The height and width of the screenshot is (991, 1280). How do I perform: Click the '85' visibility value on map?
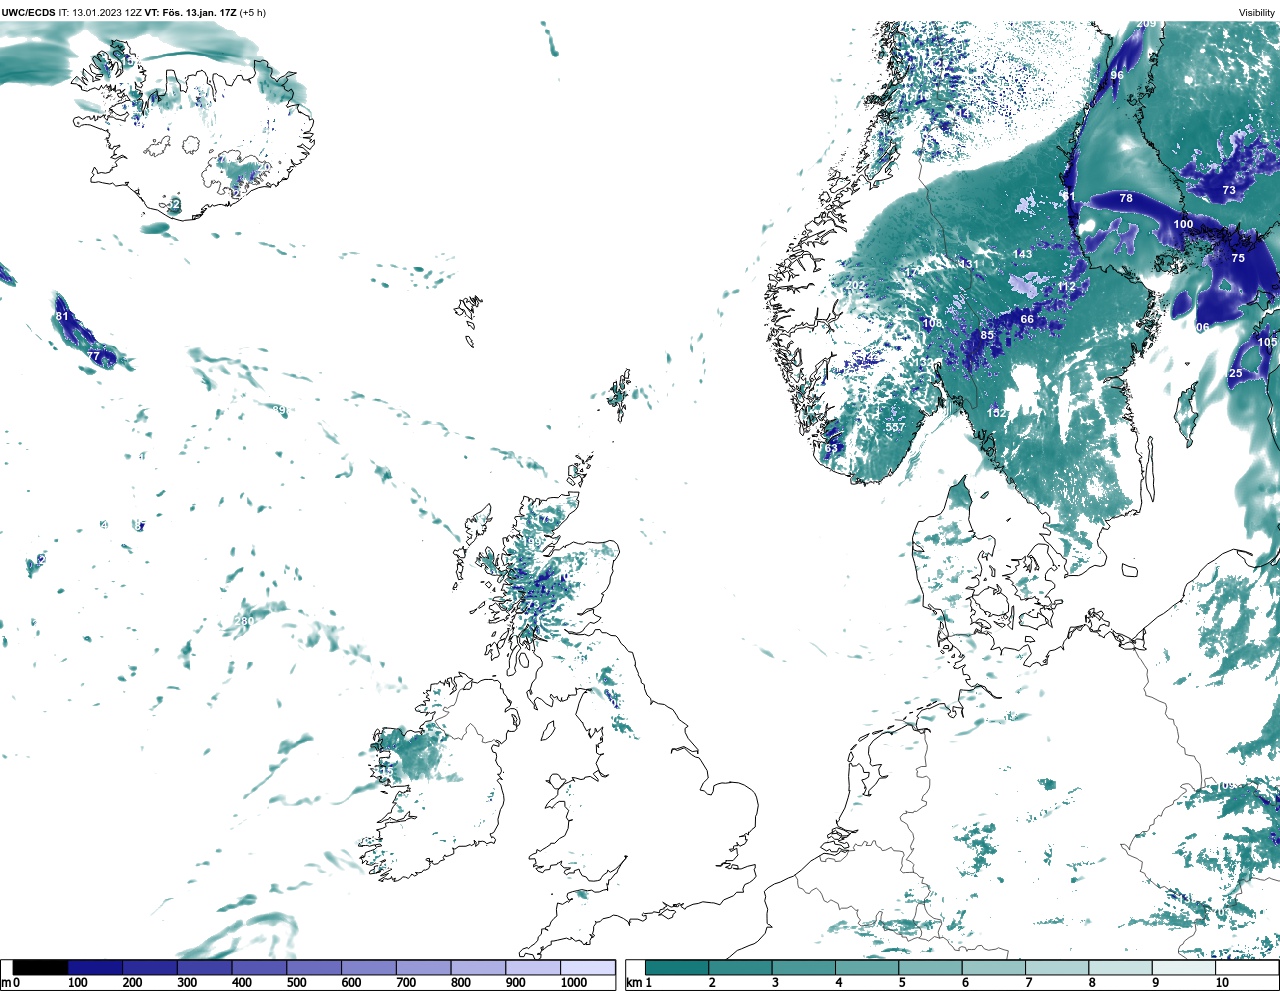[x=987, y=335]
